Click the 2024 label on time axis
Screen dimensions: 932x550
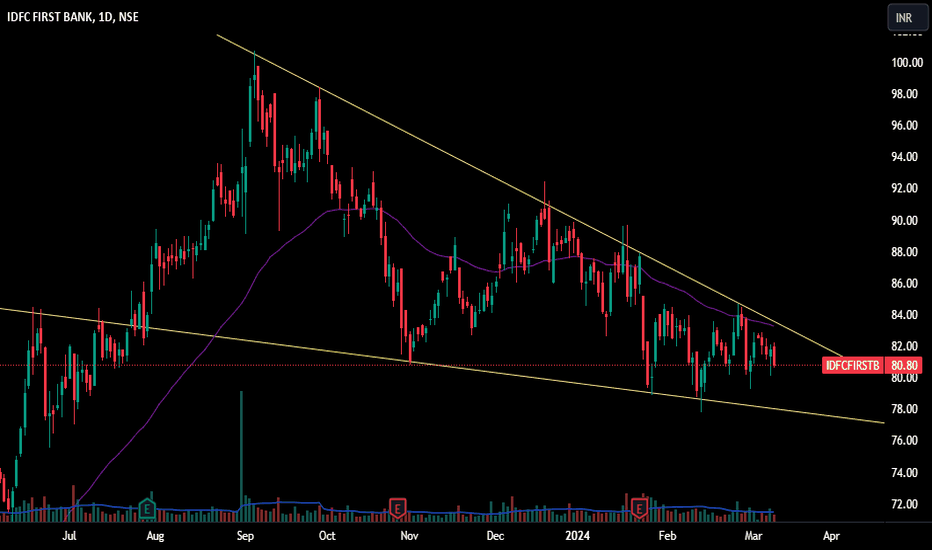[578, 536]
